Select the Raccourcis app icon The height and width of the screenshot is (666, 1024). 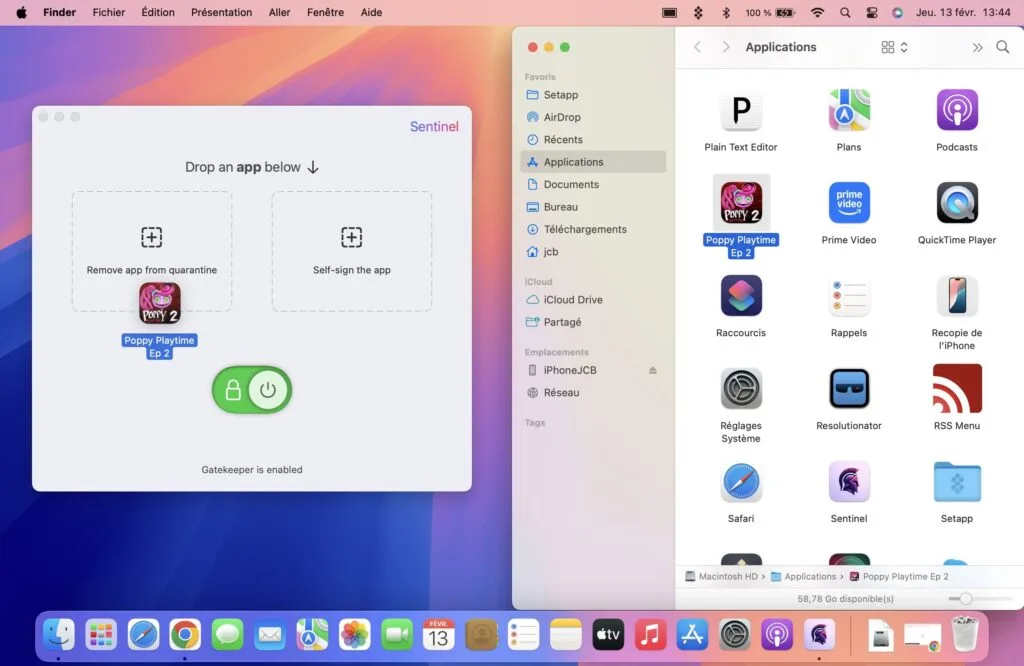coord(741,296)
